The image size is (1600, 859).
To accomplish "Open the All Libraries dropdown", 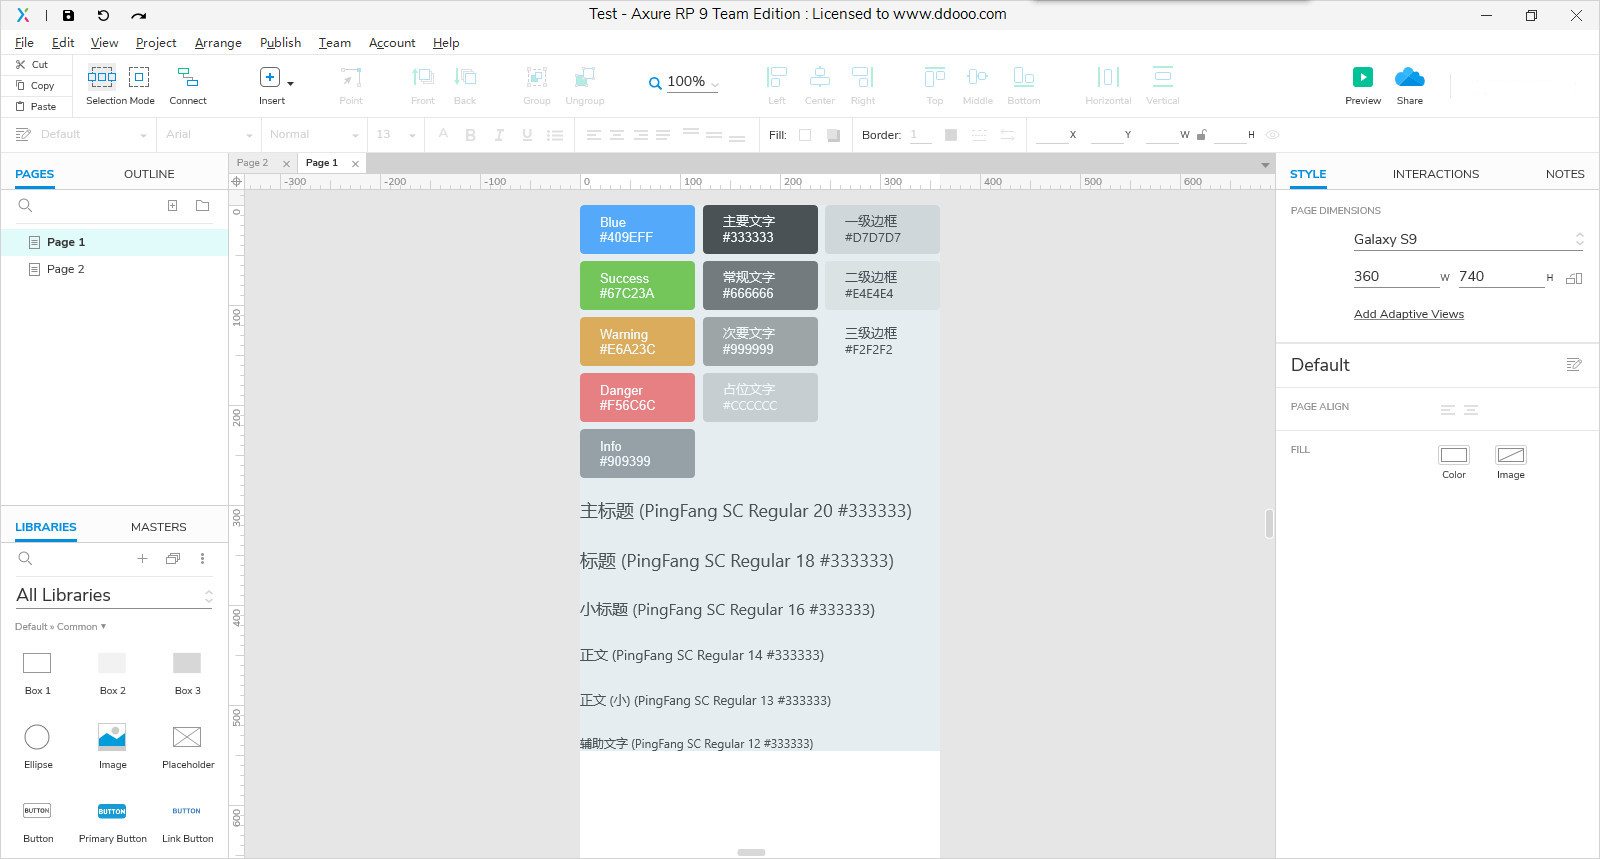I will click(114, 595).
